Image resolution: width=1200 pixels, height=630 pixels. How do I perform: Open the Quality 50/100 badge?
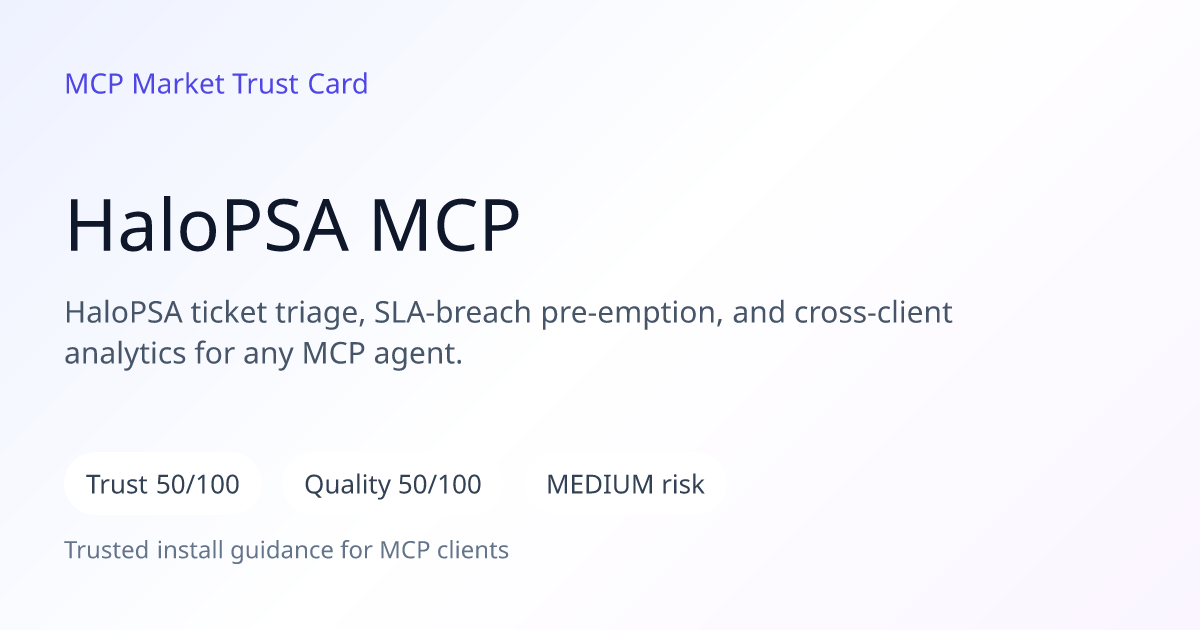point(393,485)
